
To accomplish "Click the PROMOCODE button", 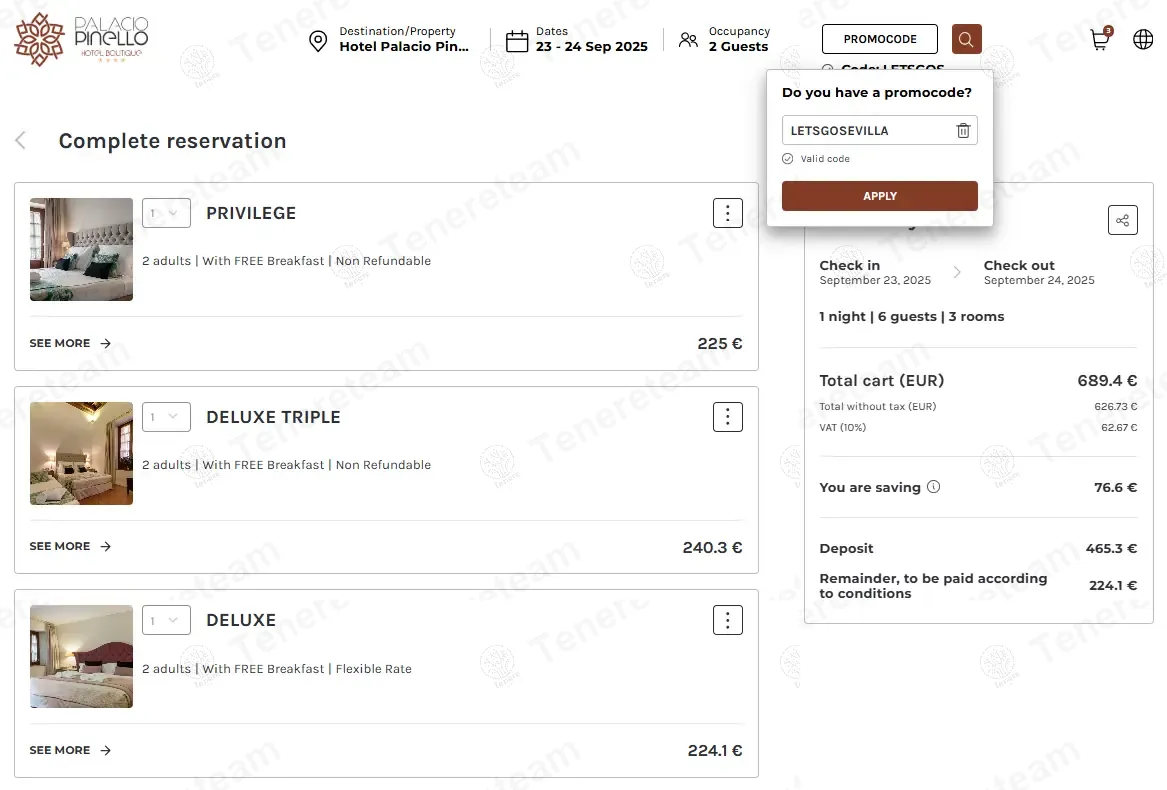I will tap(880, 39).
